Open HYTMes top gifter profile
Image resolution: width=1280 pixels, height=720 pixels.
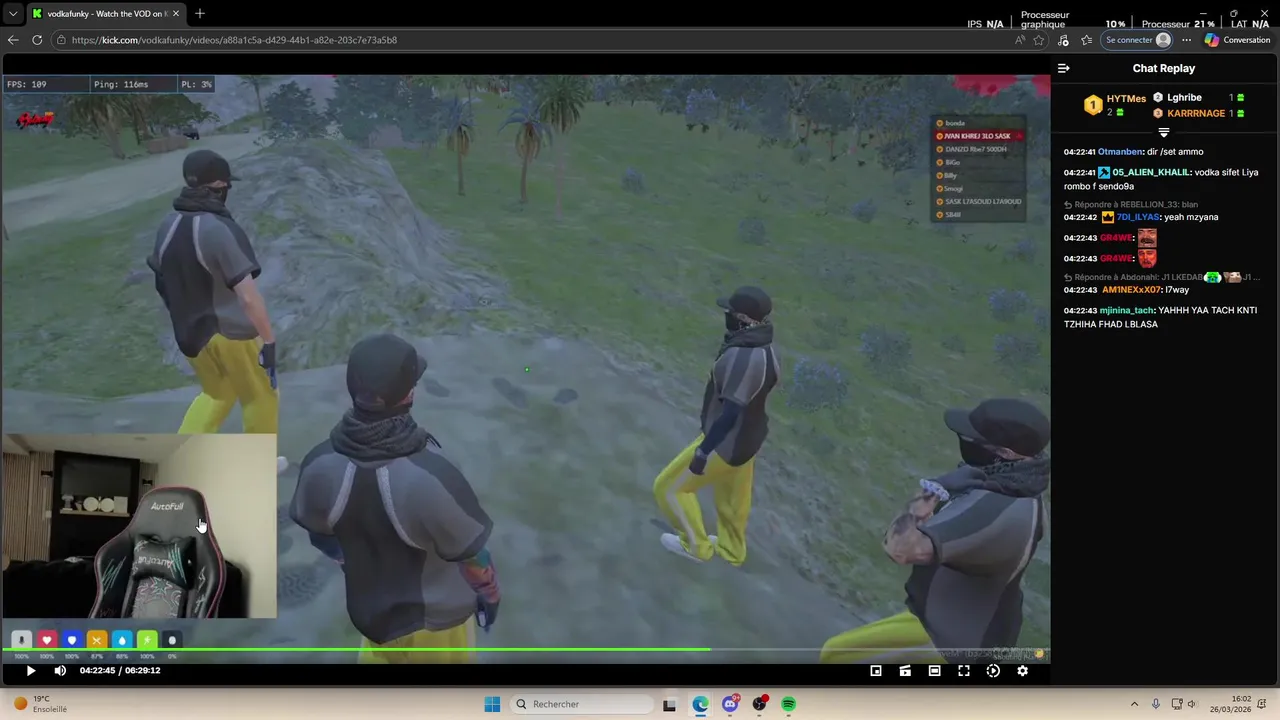1126,99
